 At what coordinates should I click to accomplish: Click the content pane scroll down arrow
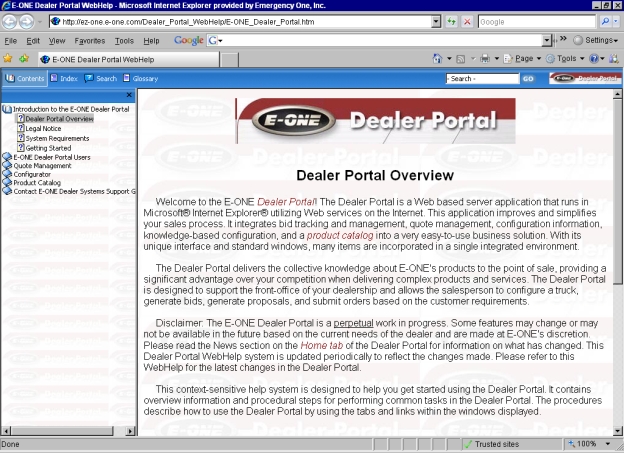point(617,431)
